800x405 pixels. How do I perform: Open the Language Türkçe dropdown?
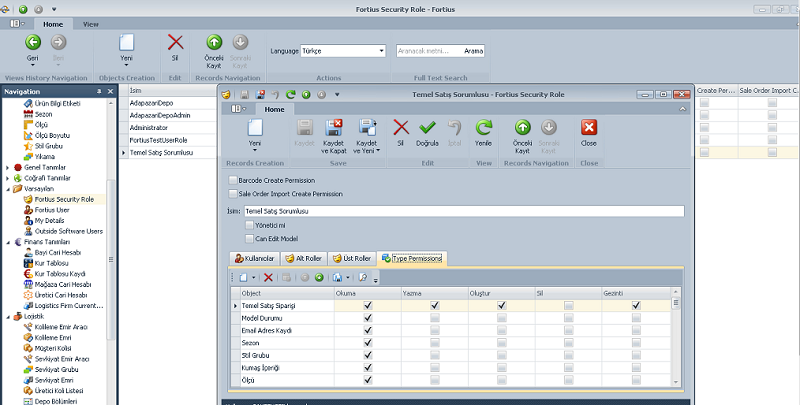pyautogui.click(x=381, y=51)
